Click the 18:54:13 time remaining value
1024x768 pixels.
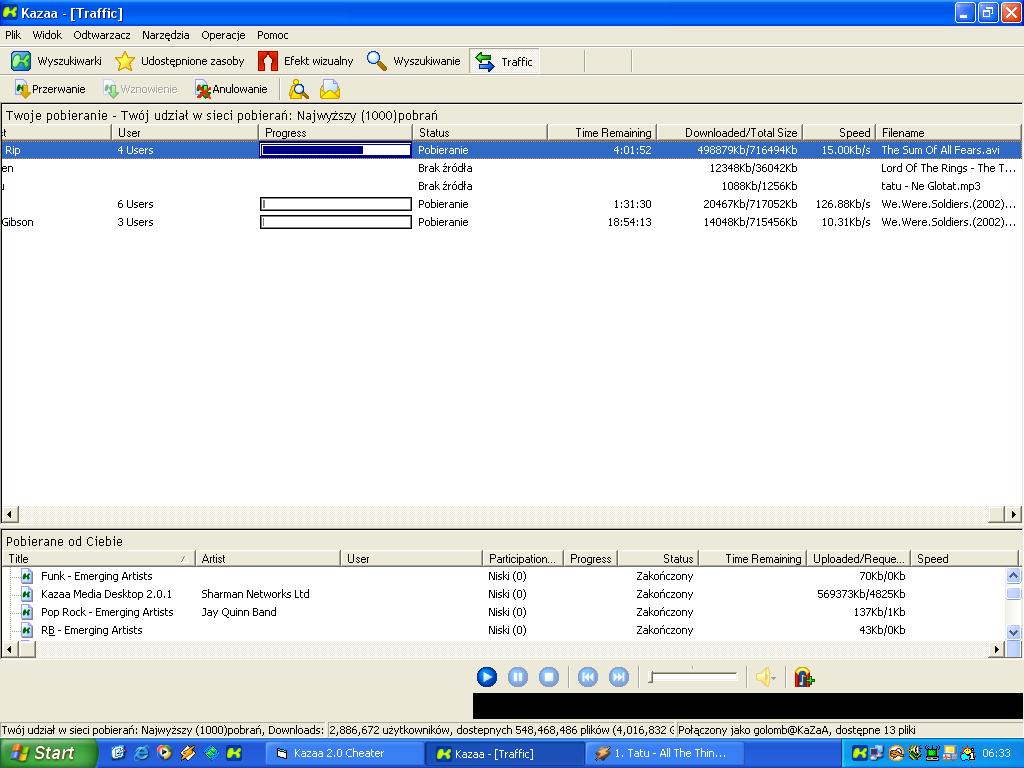tap(629, 222)
